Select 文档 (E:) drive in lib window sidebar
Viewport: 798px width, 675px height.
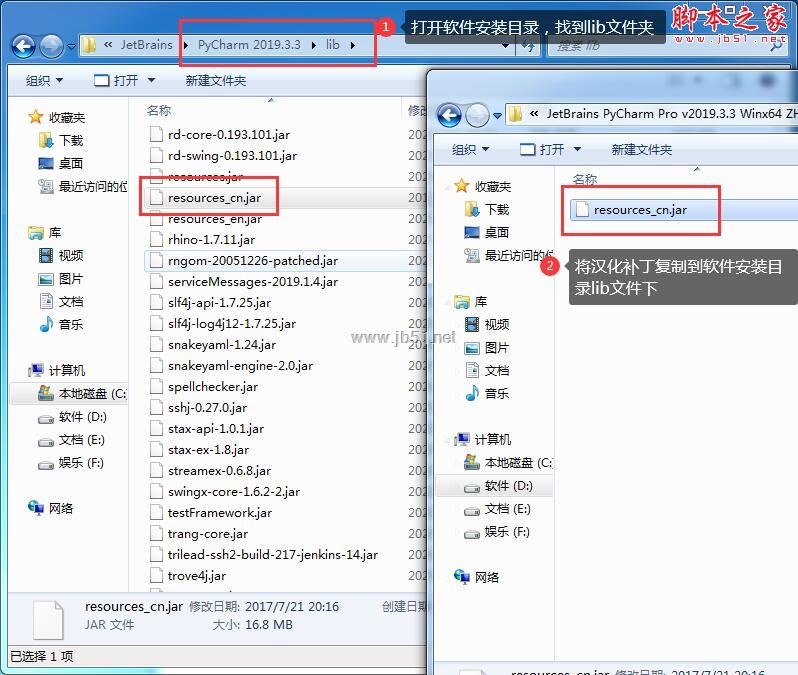coord(72,440)
